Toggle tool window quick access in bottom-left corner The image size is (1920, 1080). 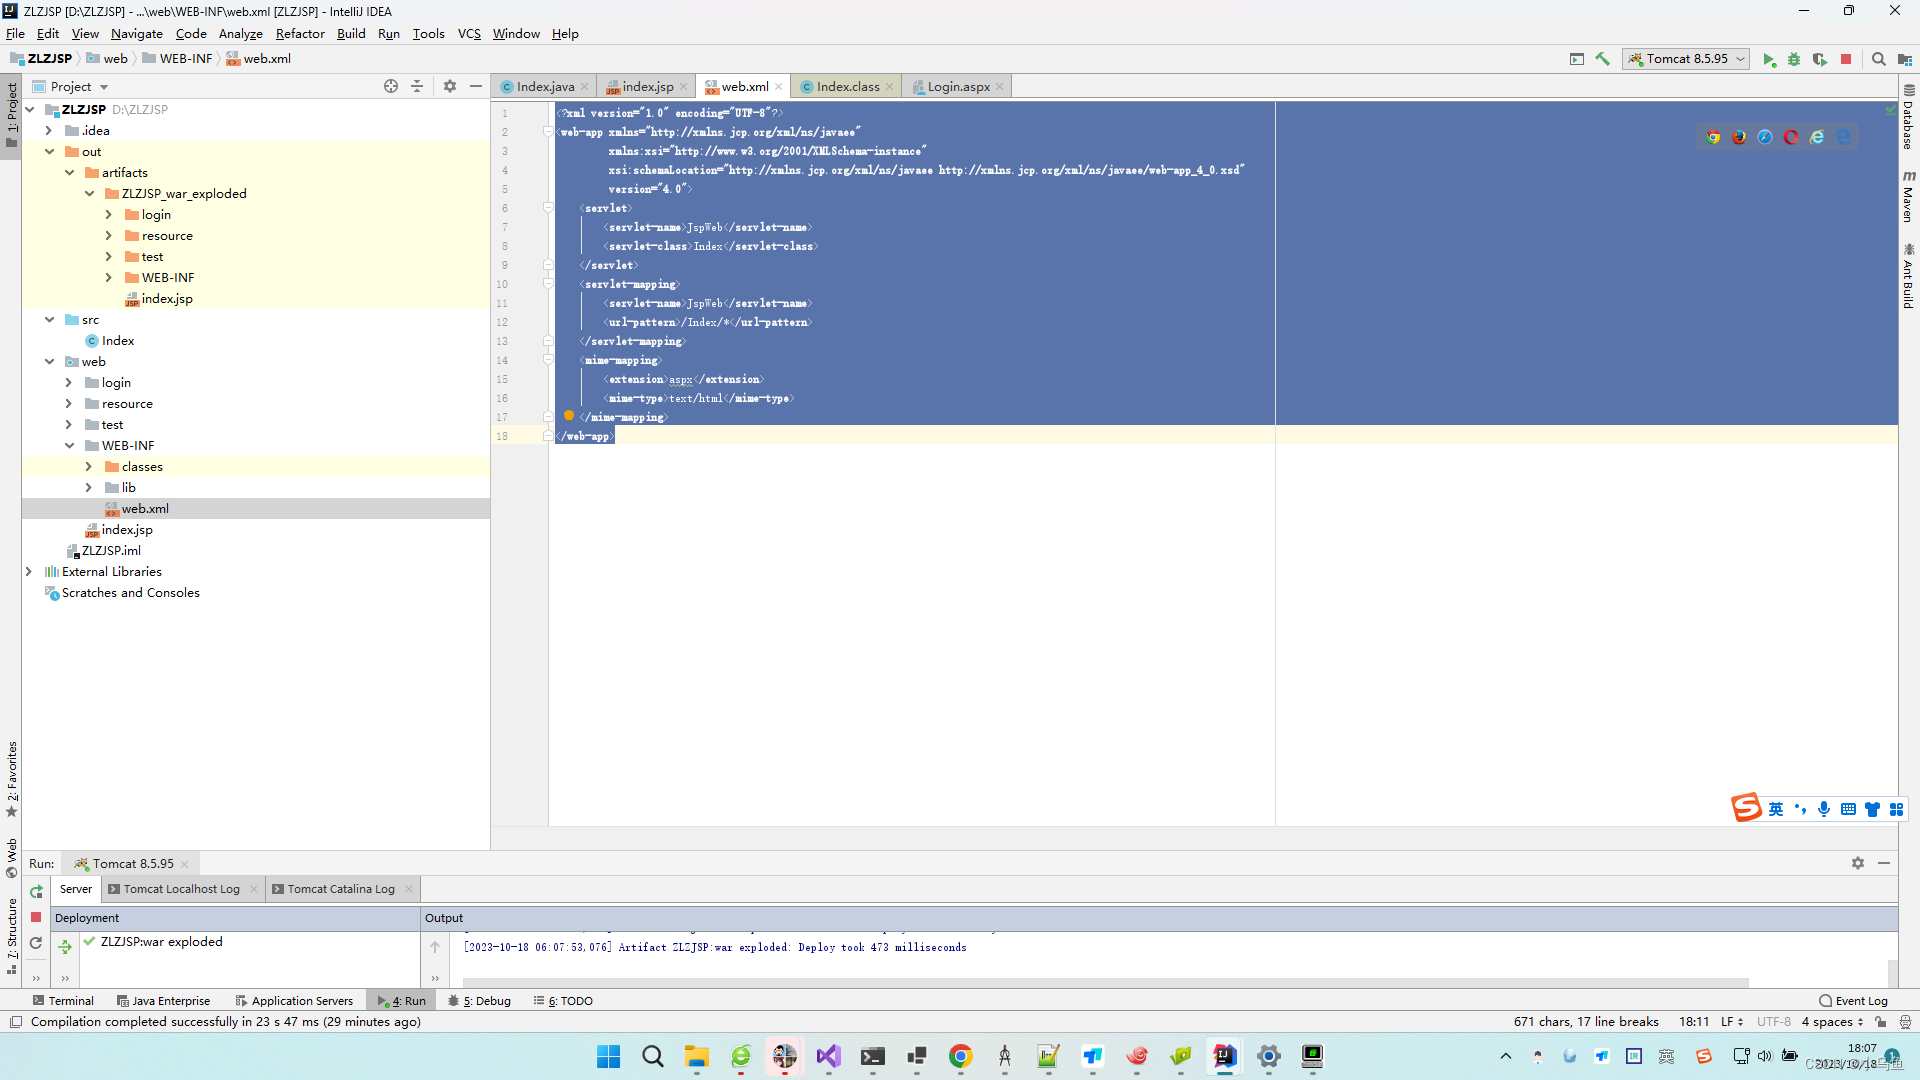[16, 1022]
